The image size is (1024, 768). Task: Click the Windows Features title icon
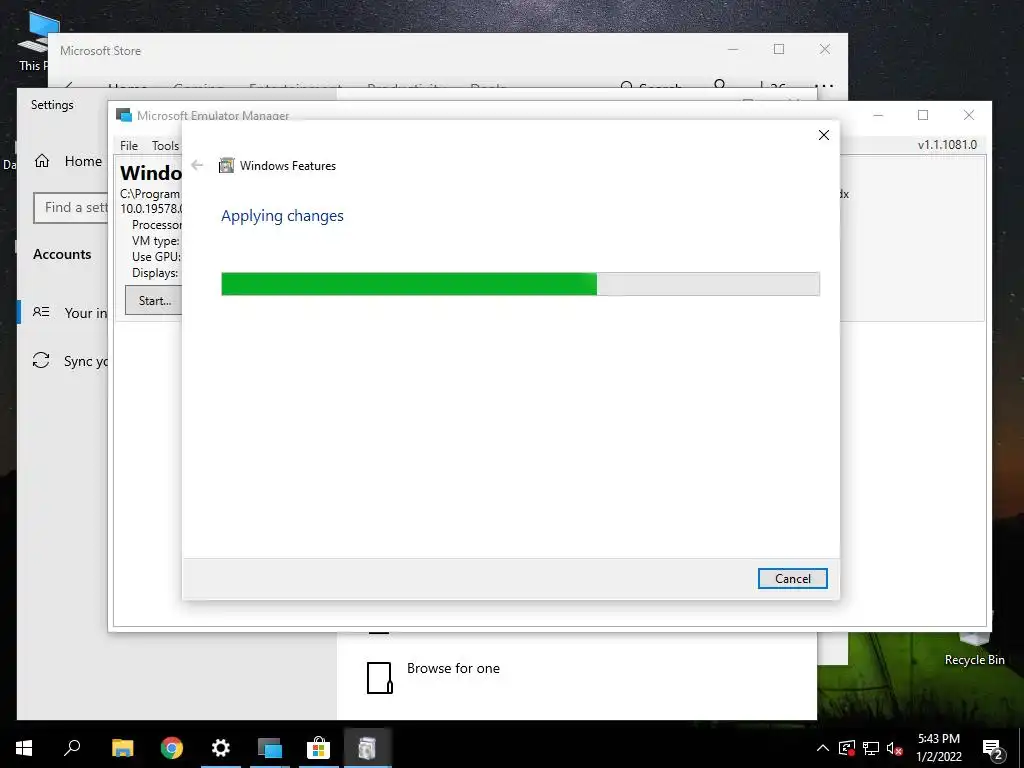click(226, 165)
